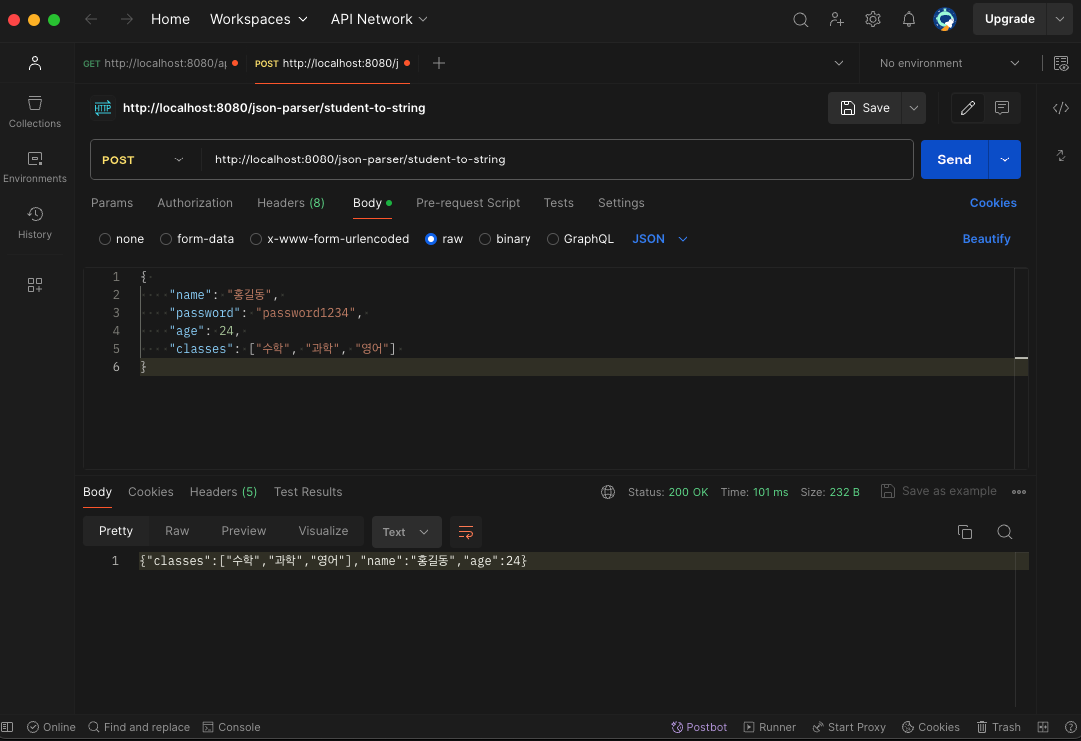Open the help icon in status bar
The image size is (1081, 741).
[1071, 727]
